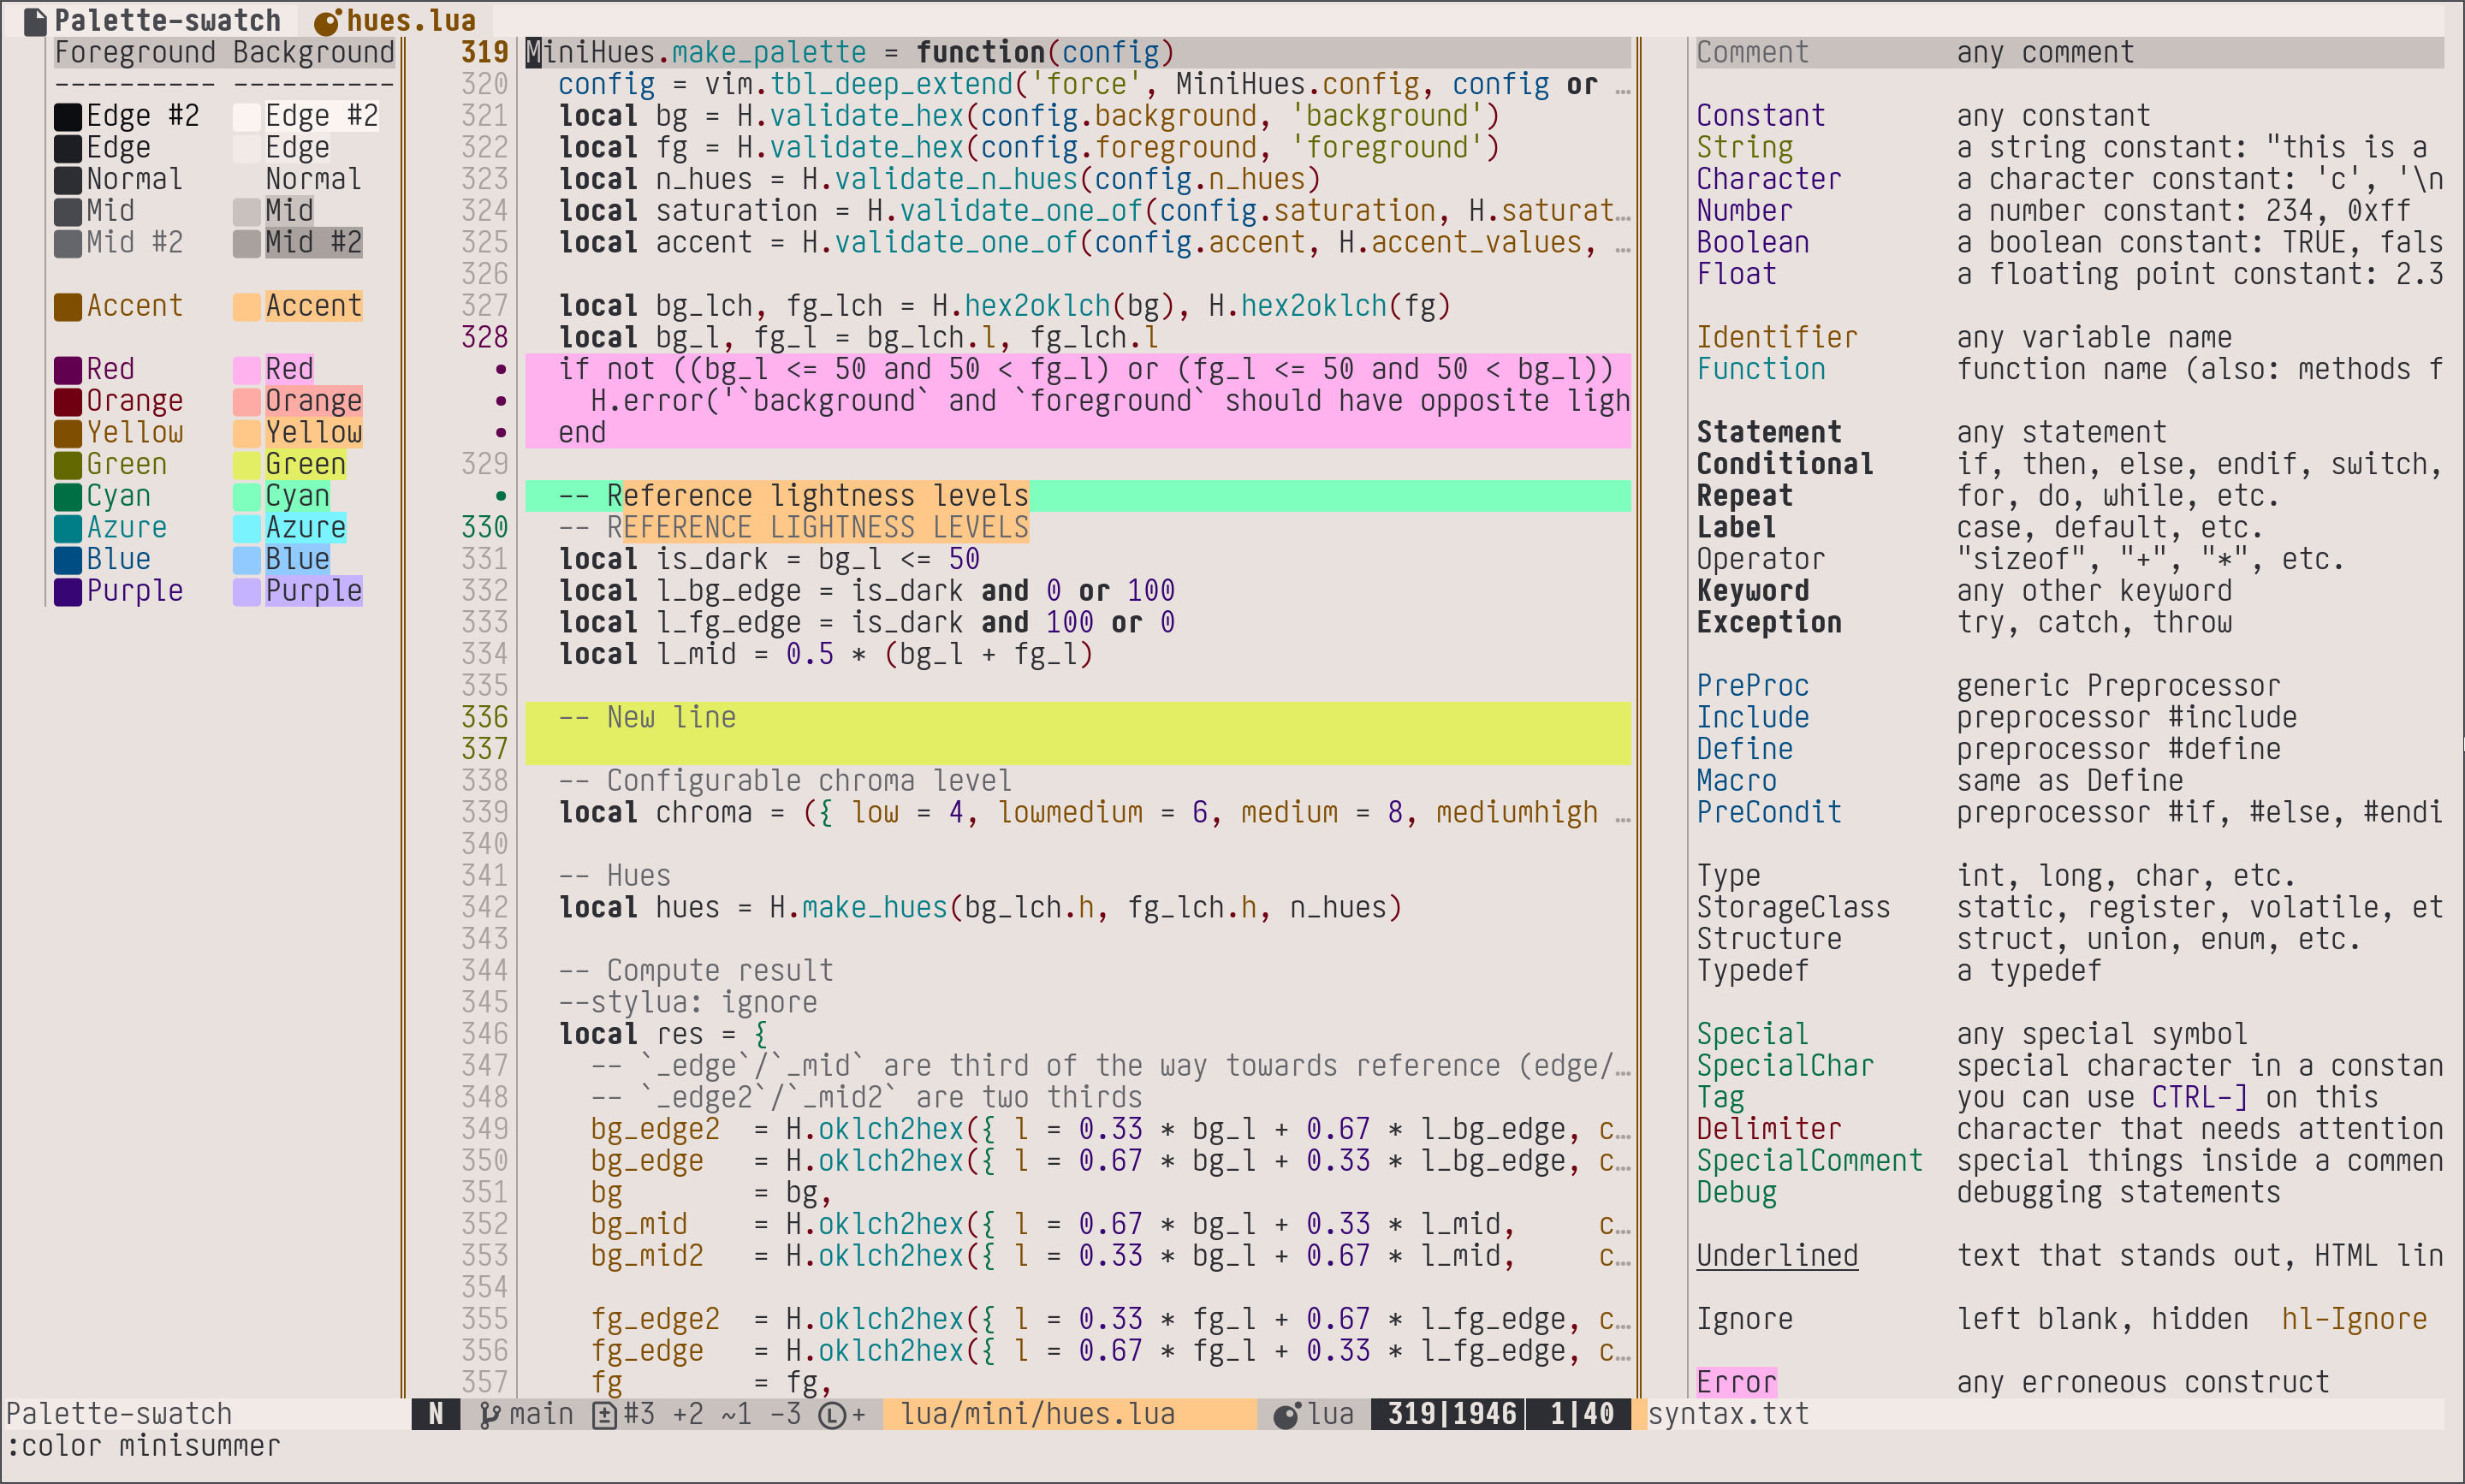Click the LSP circled-L icon
Image resolution: width=2465 pixels, height=1484 pixels.
point(831,1414)
